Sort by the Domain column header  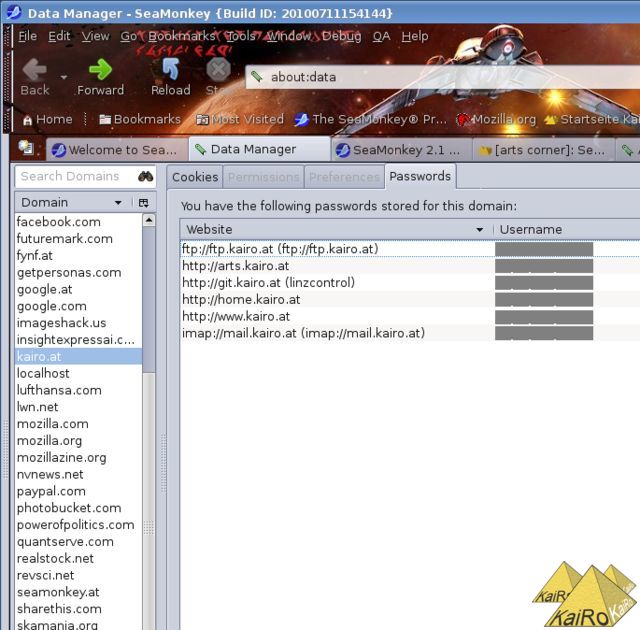73,202
